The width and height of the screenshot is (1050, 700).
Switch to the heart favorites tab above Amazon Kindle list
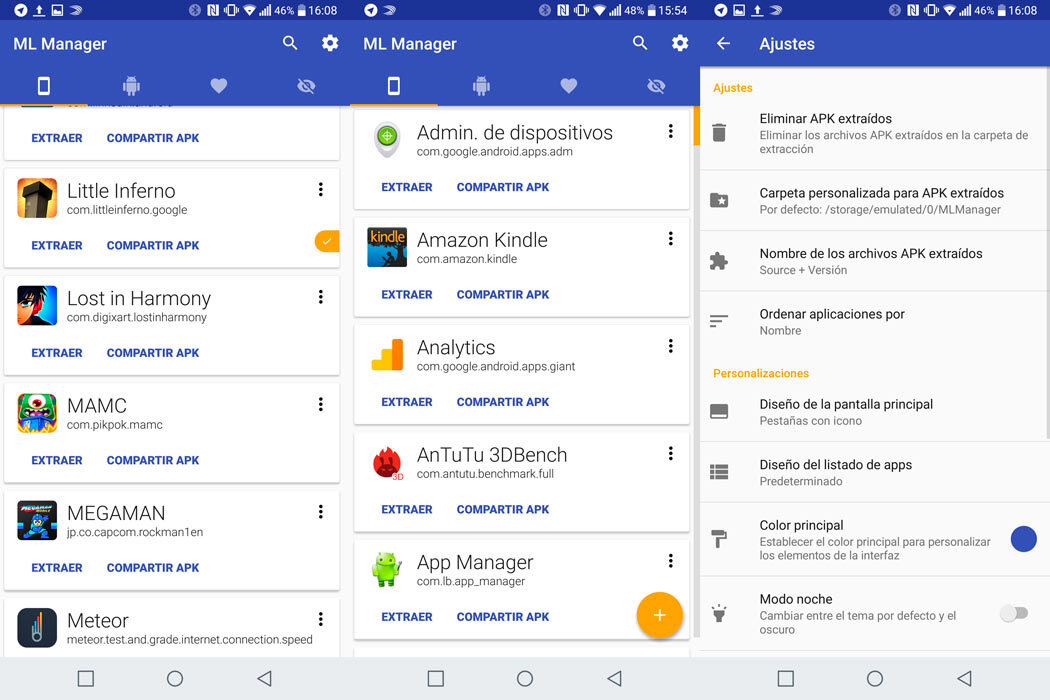point(569,86)
